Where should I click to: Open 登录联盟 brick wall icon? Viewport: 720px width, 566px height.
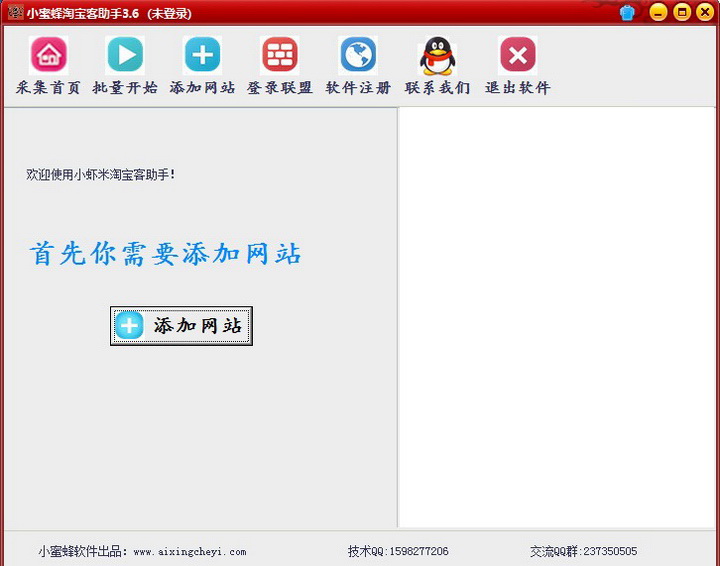(280, 55)
